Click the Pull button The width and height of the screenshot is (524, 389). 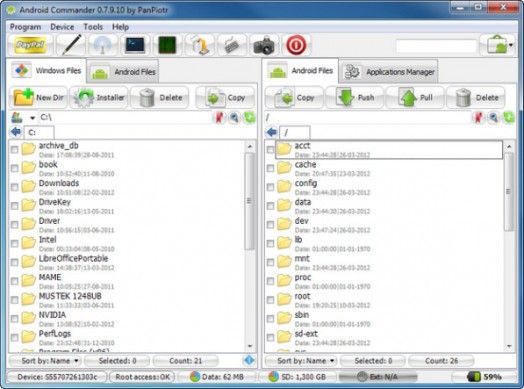pos(415,97)
